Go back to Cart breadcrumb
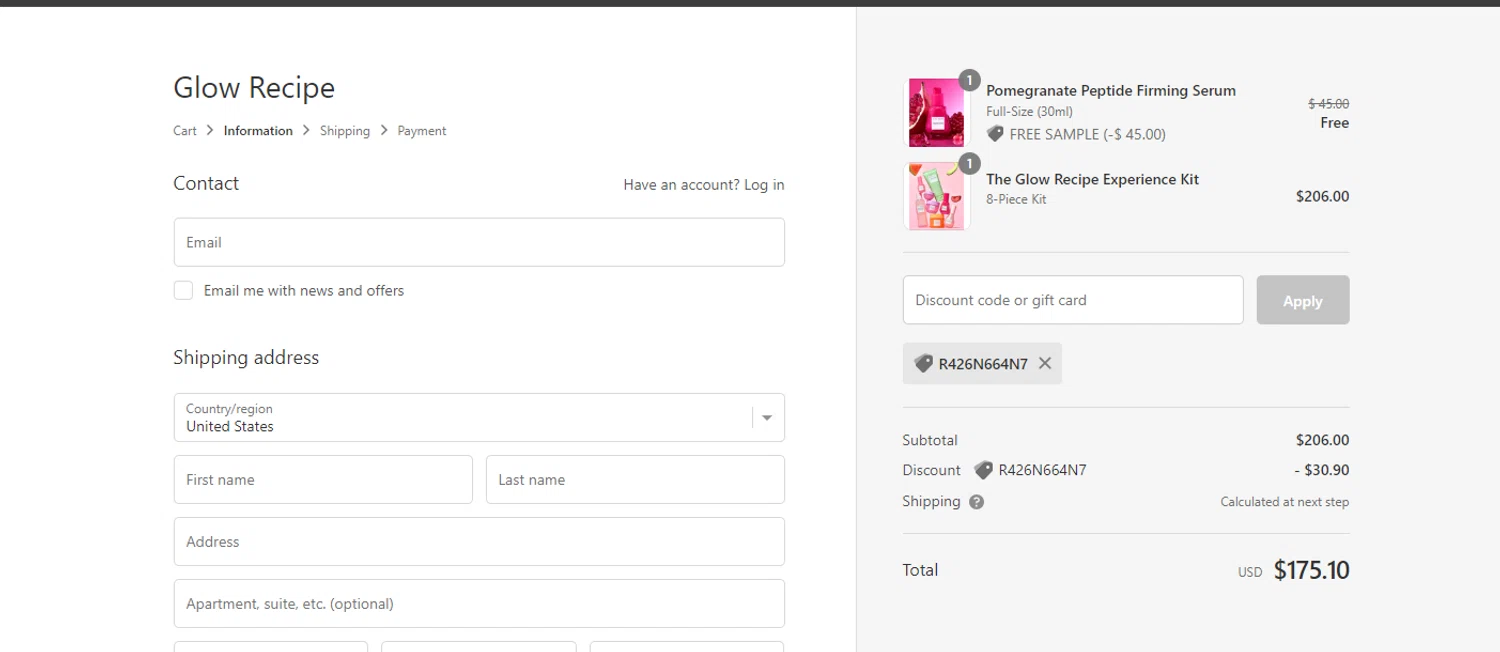Screen dimensions: 1500x652 [185, 131]
